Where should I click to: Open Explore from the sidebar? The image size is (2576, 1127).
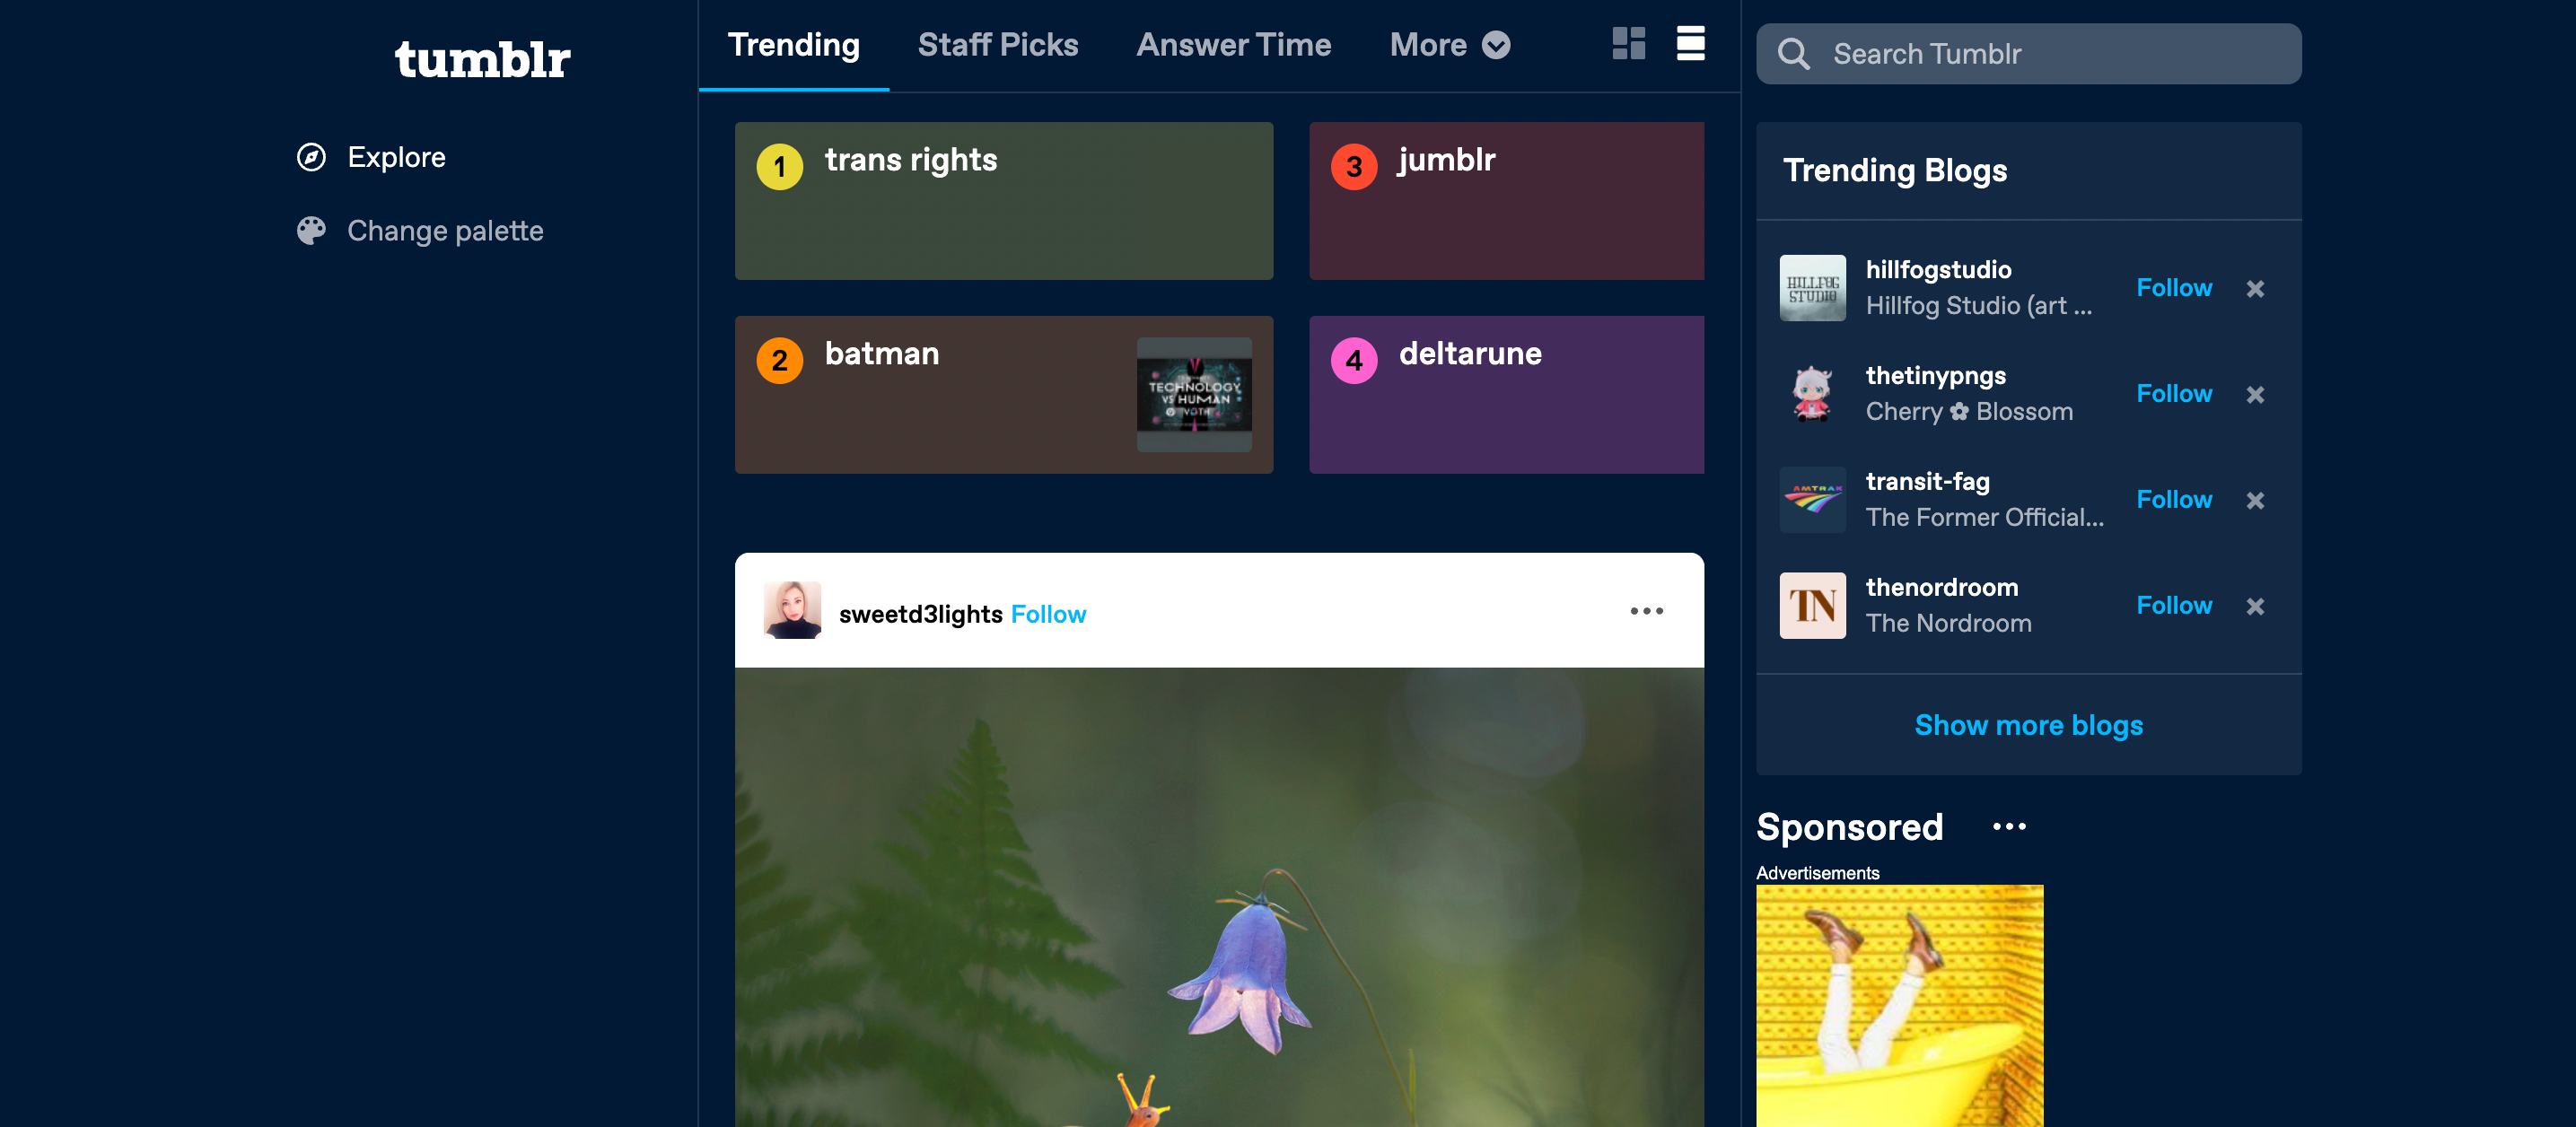397,157
